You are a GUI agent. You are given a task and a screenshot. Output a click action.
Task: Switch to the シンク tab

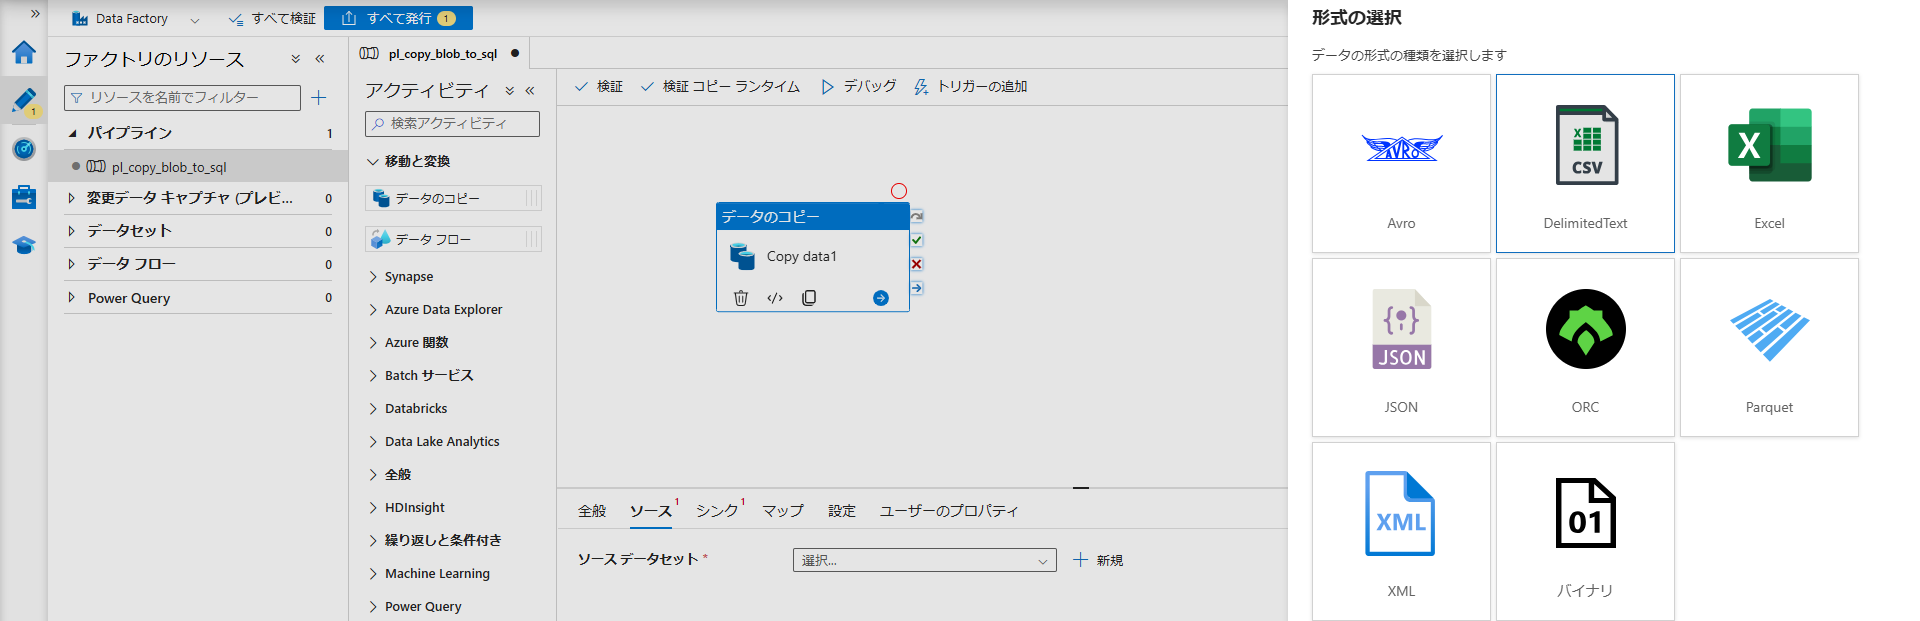(x=717, y=511)
